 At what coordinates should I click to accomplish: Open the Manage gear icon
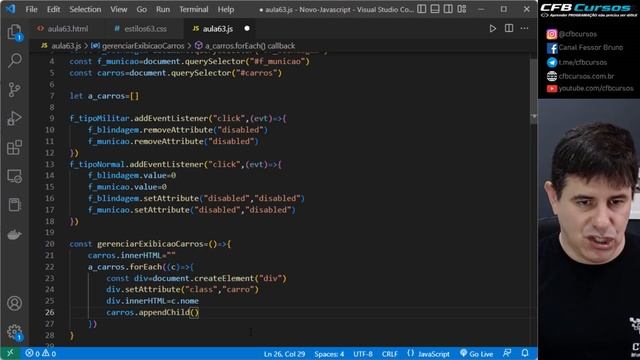pyautogui.click(x=14, y=332)
